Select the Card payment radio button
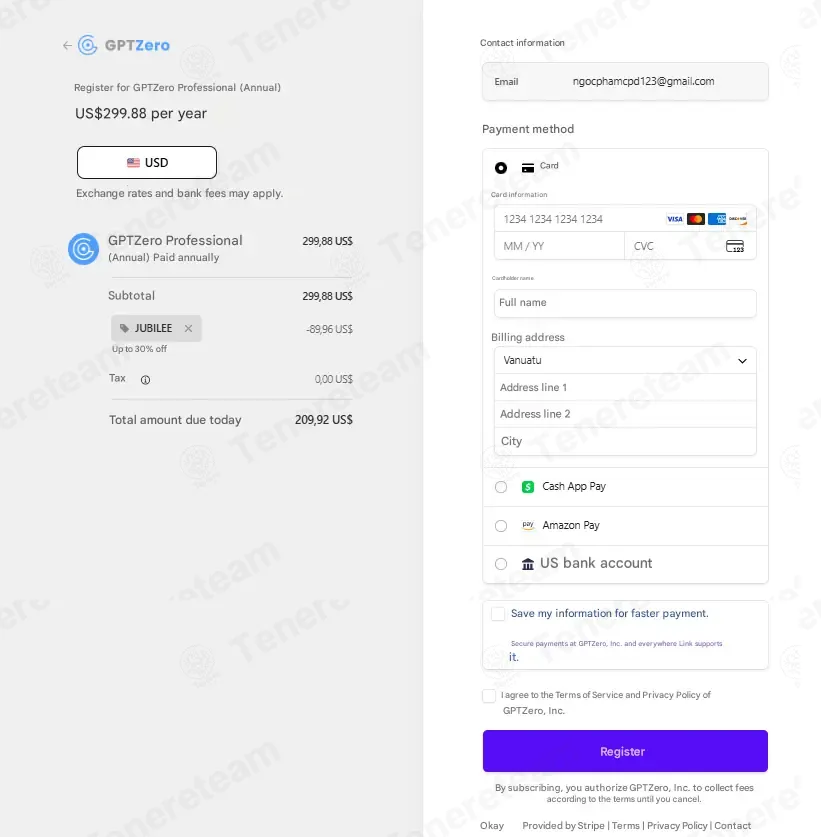Screen dimensions: 821x837 point(501,168)
